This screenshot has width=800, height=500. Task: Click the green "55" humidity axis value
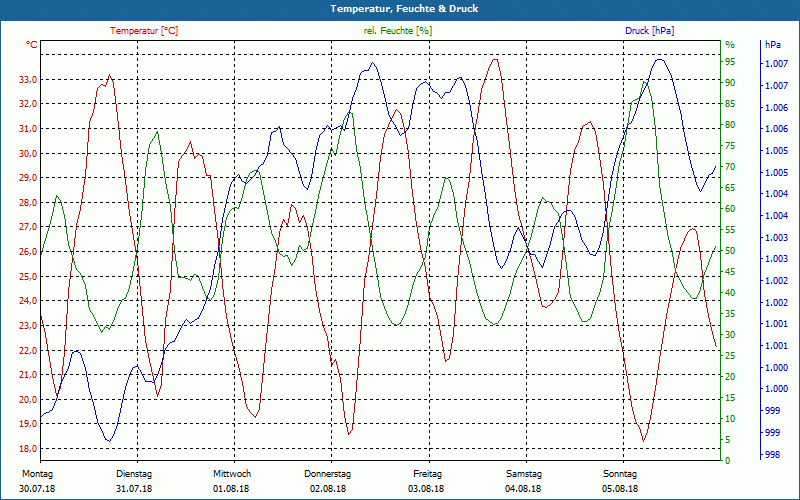pyautogui.click(x=730, y=230)
